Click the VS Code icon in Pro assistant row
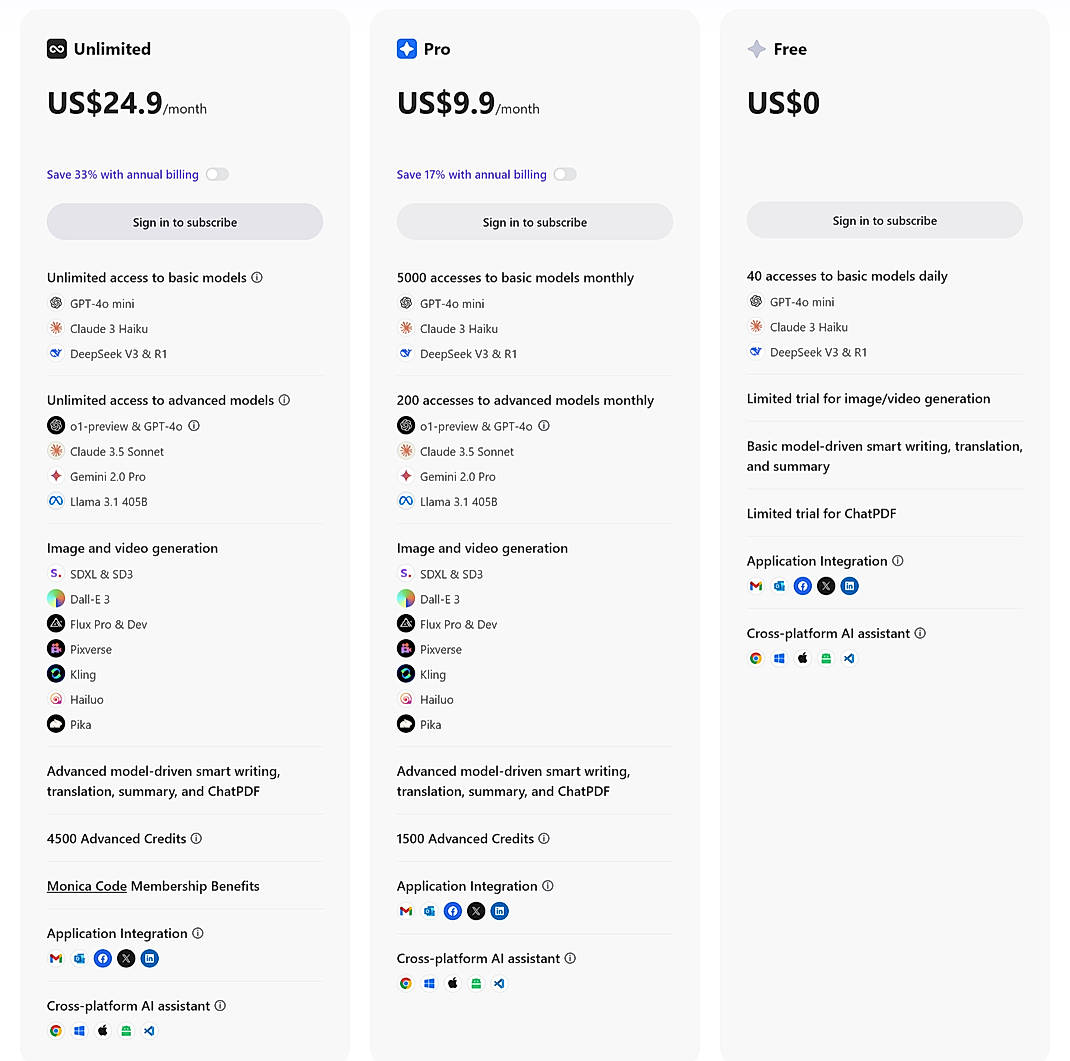 (499, 983)
